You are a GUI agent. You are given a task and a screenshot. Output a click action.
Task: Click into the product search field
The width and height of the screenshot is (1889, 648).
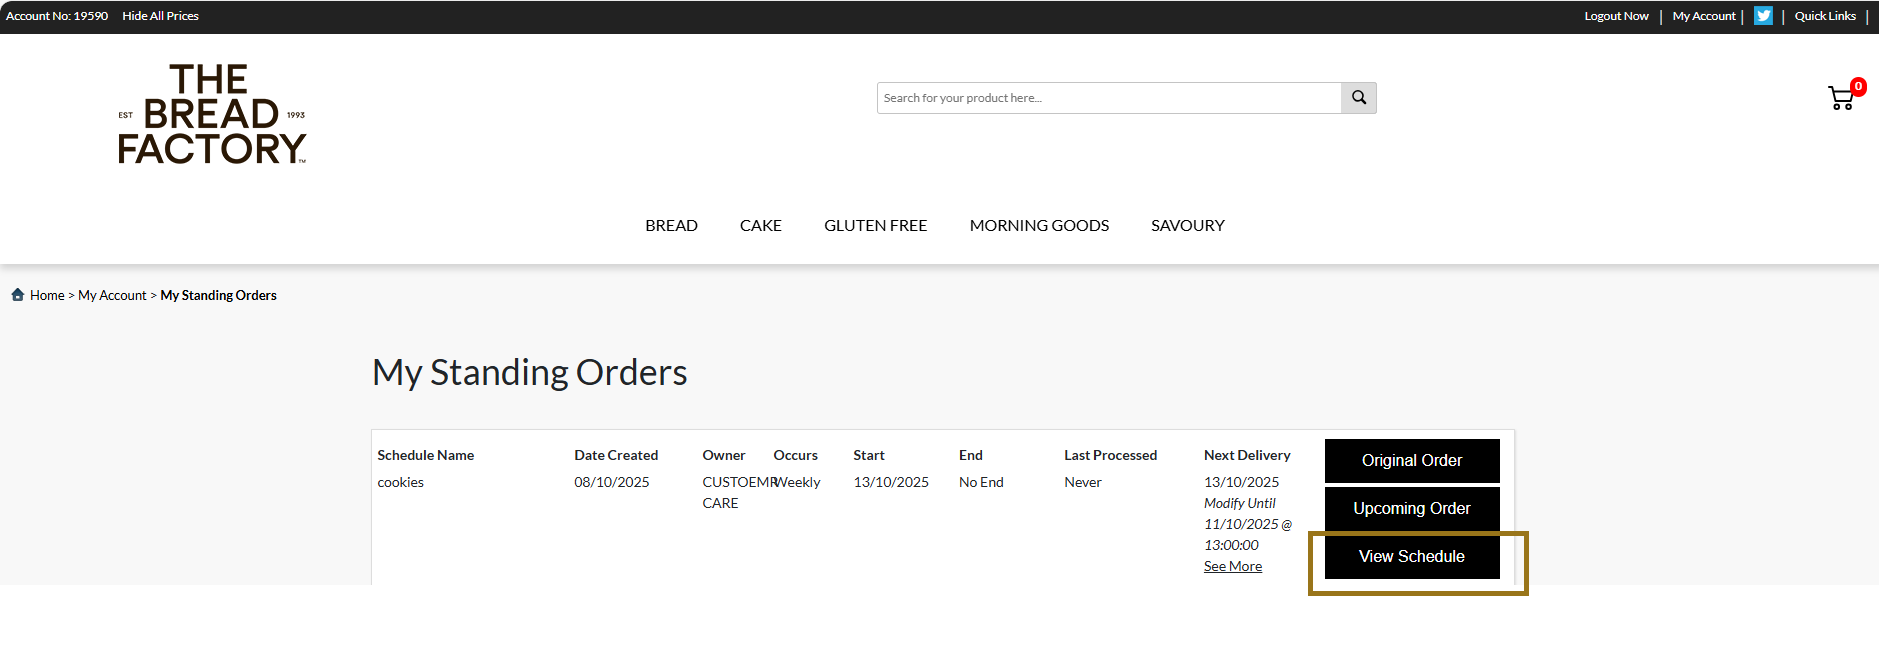pyautogui.click(x=1109, y=98)
